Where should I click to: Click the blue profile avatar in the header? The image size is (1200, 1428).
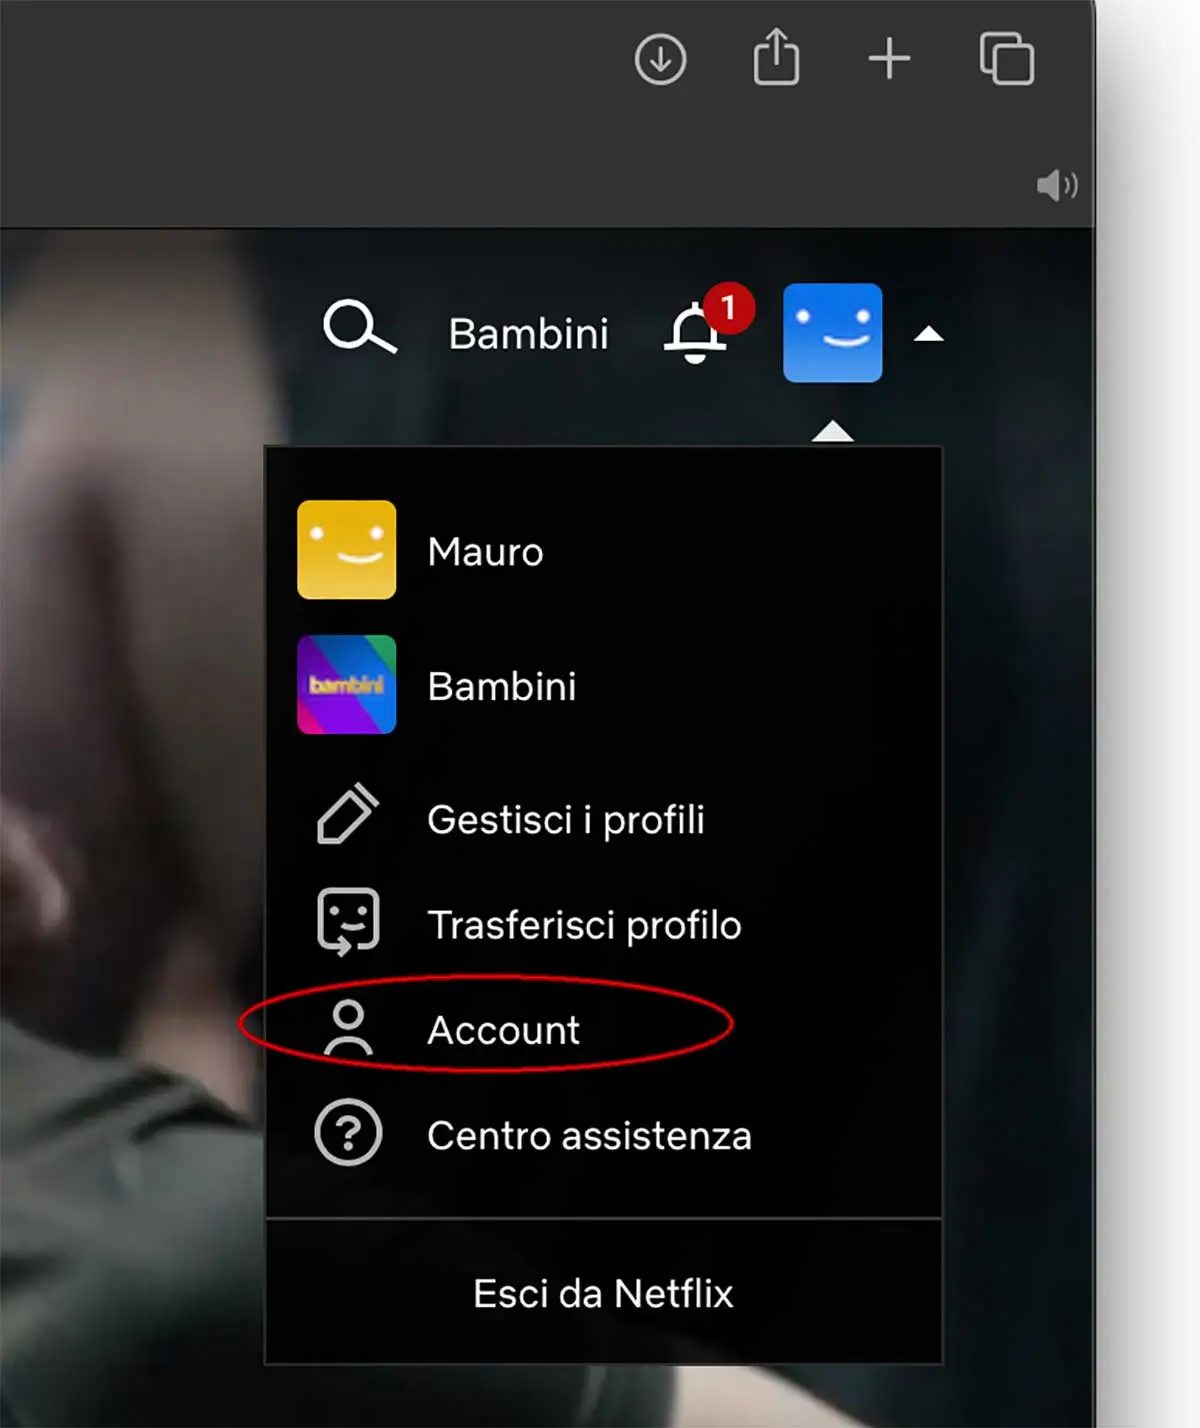click(832, 331)
